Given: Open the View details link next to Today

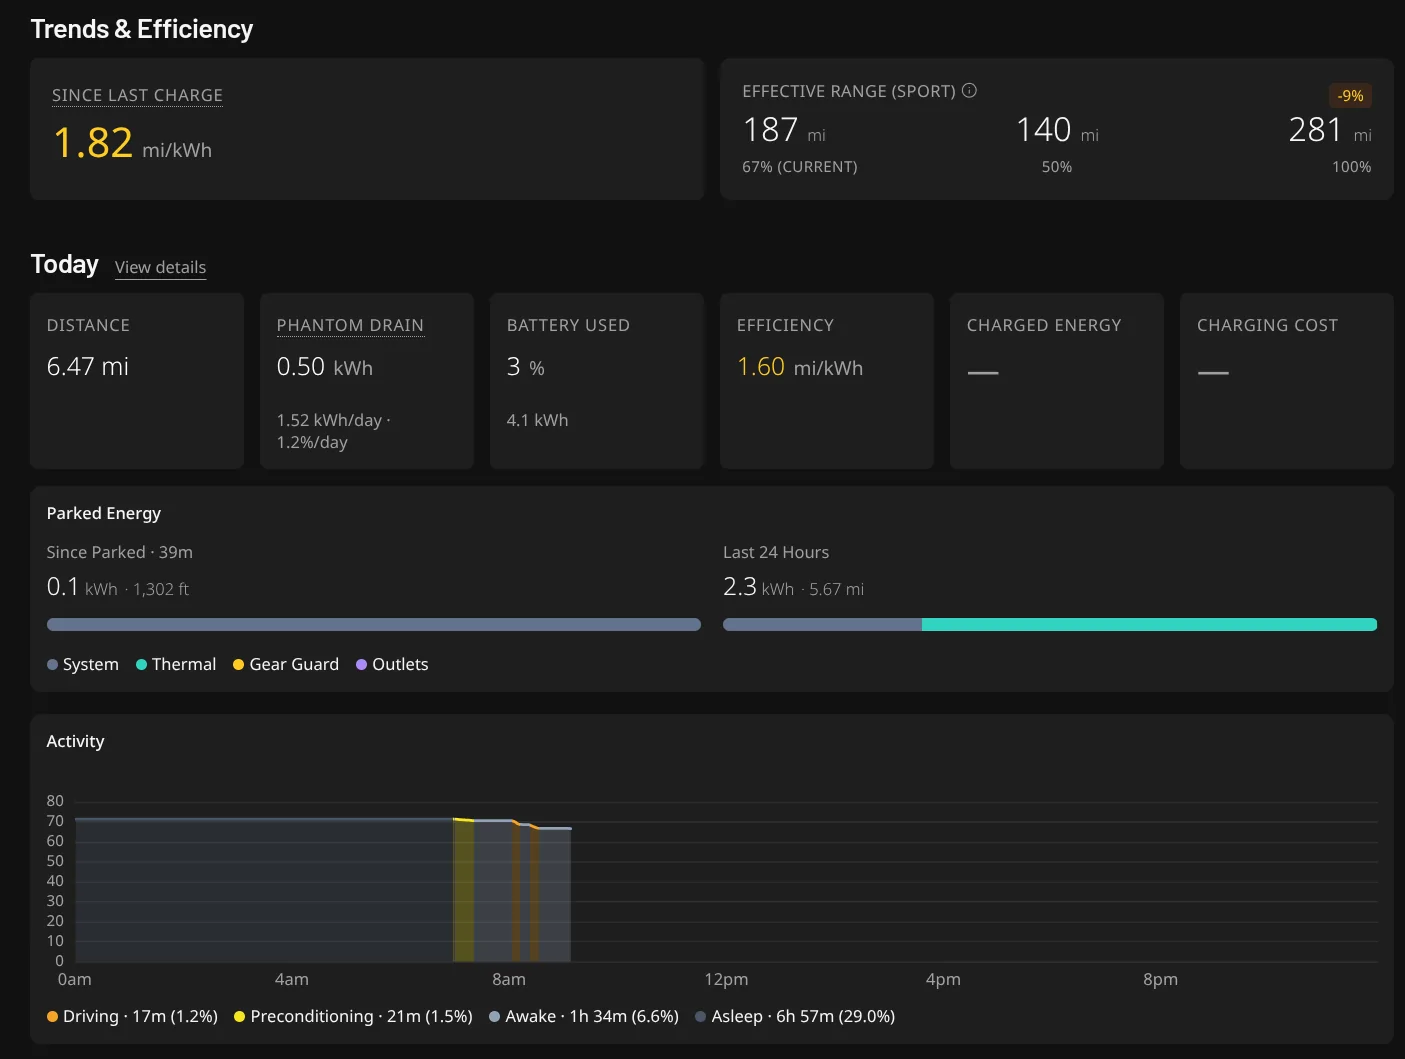Looking at the screenshot, I should point(160,268).
